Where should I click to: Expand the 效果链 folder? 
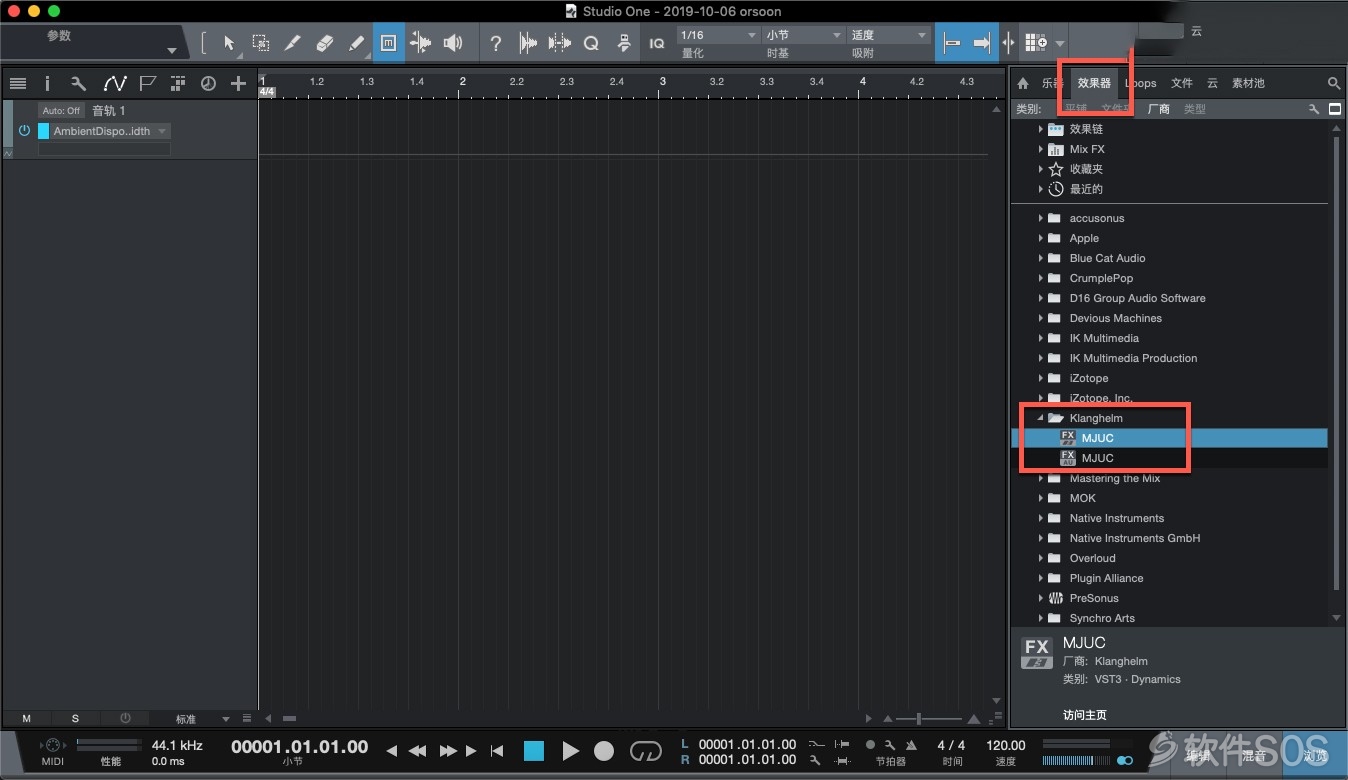click(1040, 129)
